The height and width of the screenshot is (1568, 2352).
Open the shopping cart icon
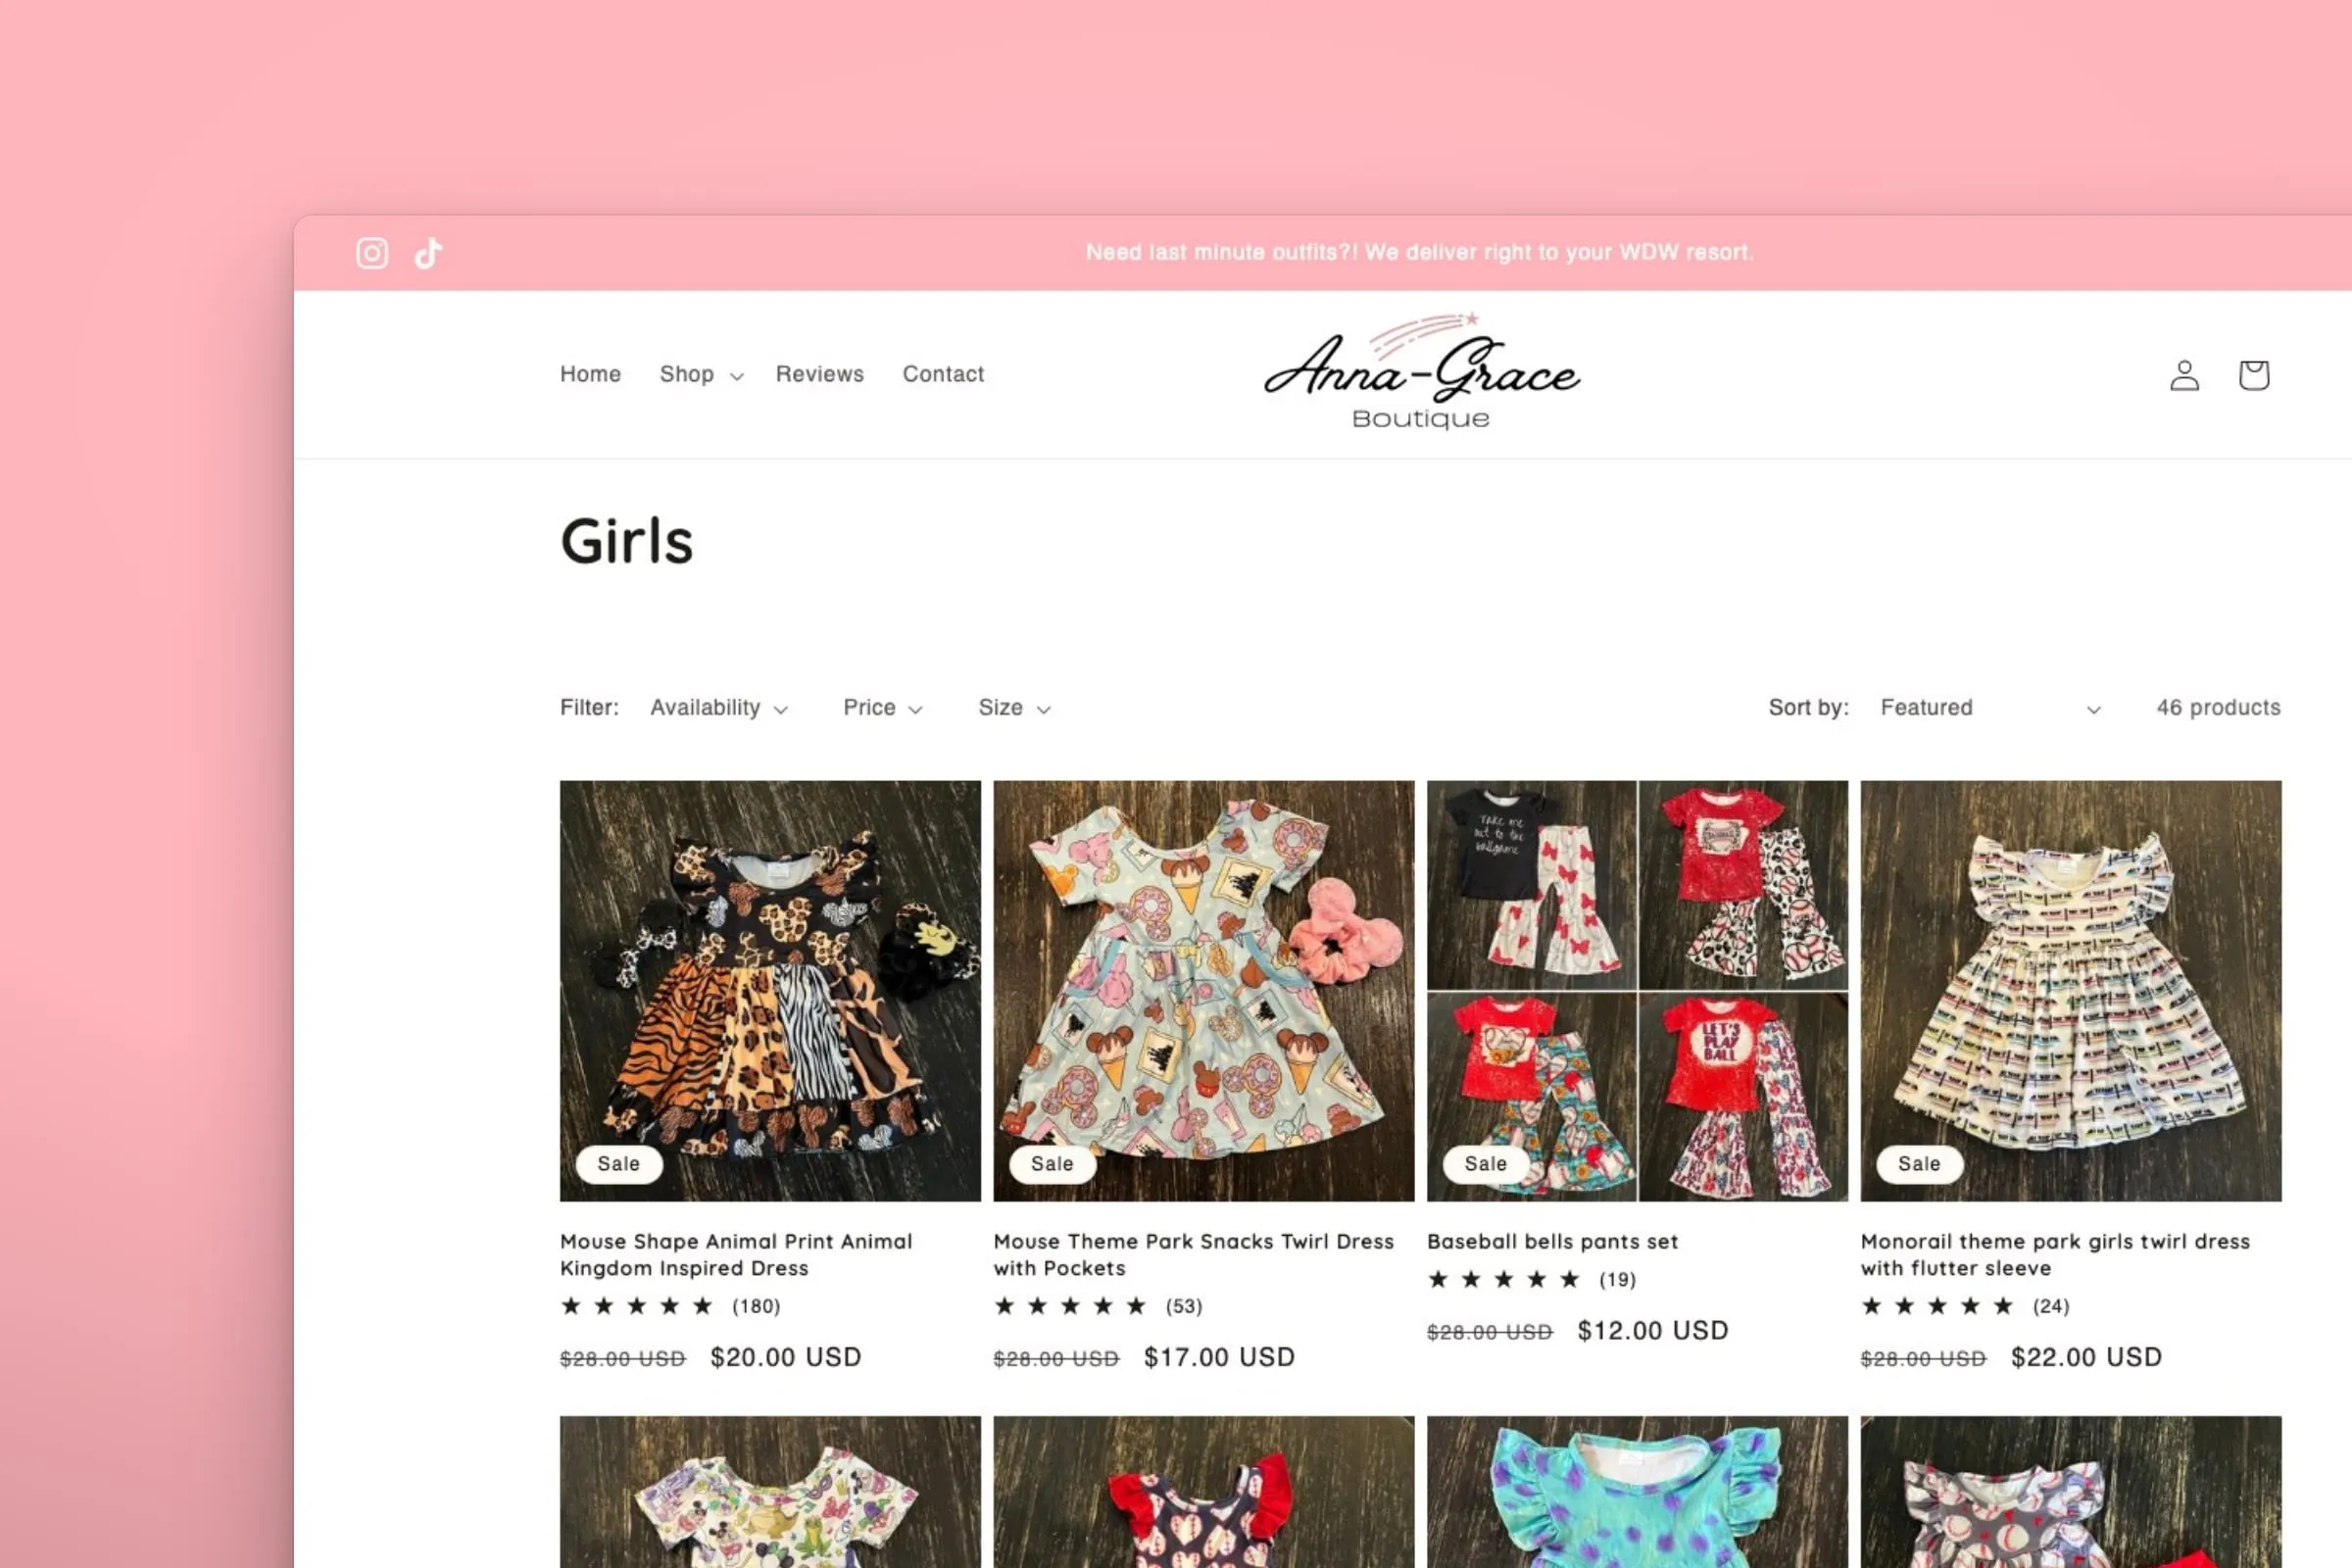(2253, 375)
